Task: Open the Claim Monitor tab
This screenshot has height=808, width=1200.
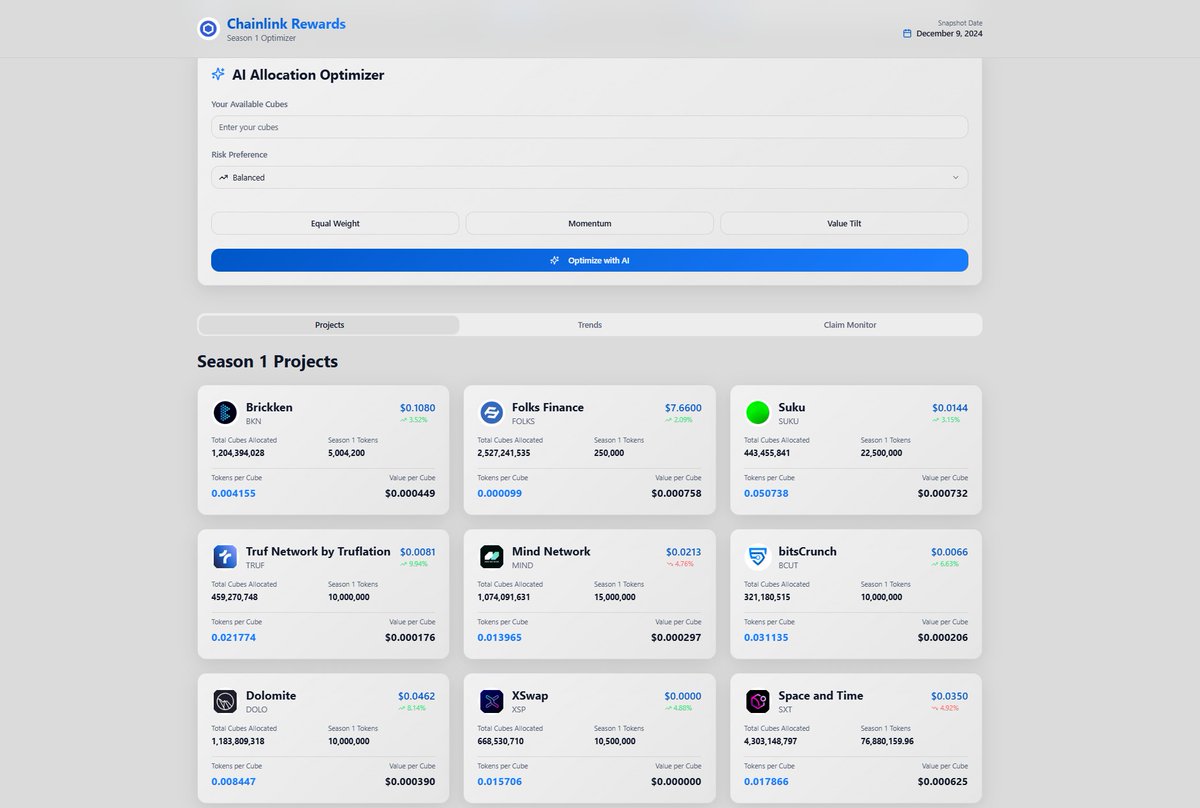Action: click(850, 325)
